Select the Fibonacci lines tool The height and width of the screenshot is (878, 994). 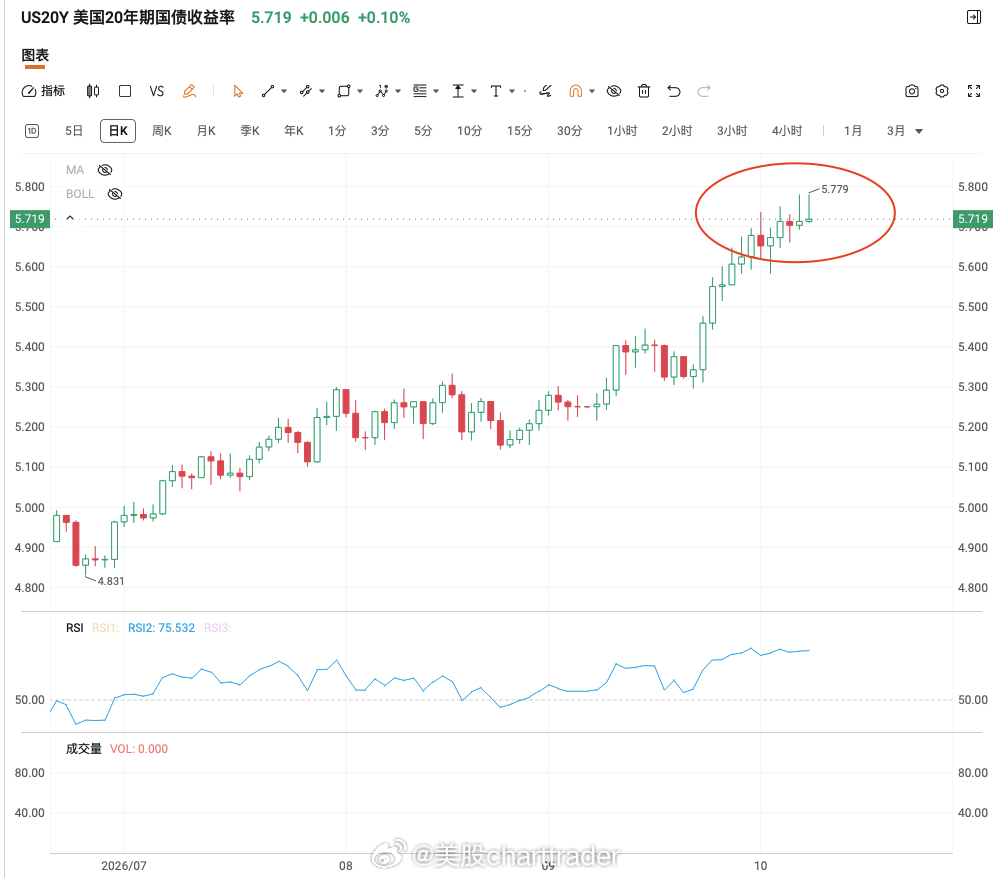pyautogui.click(x=420, y=91)
